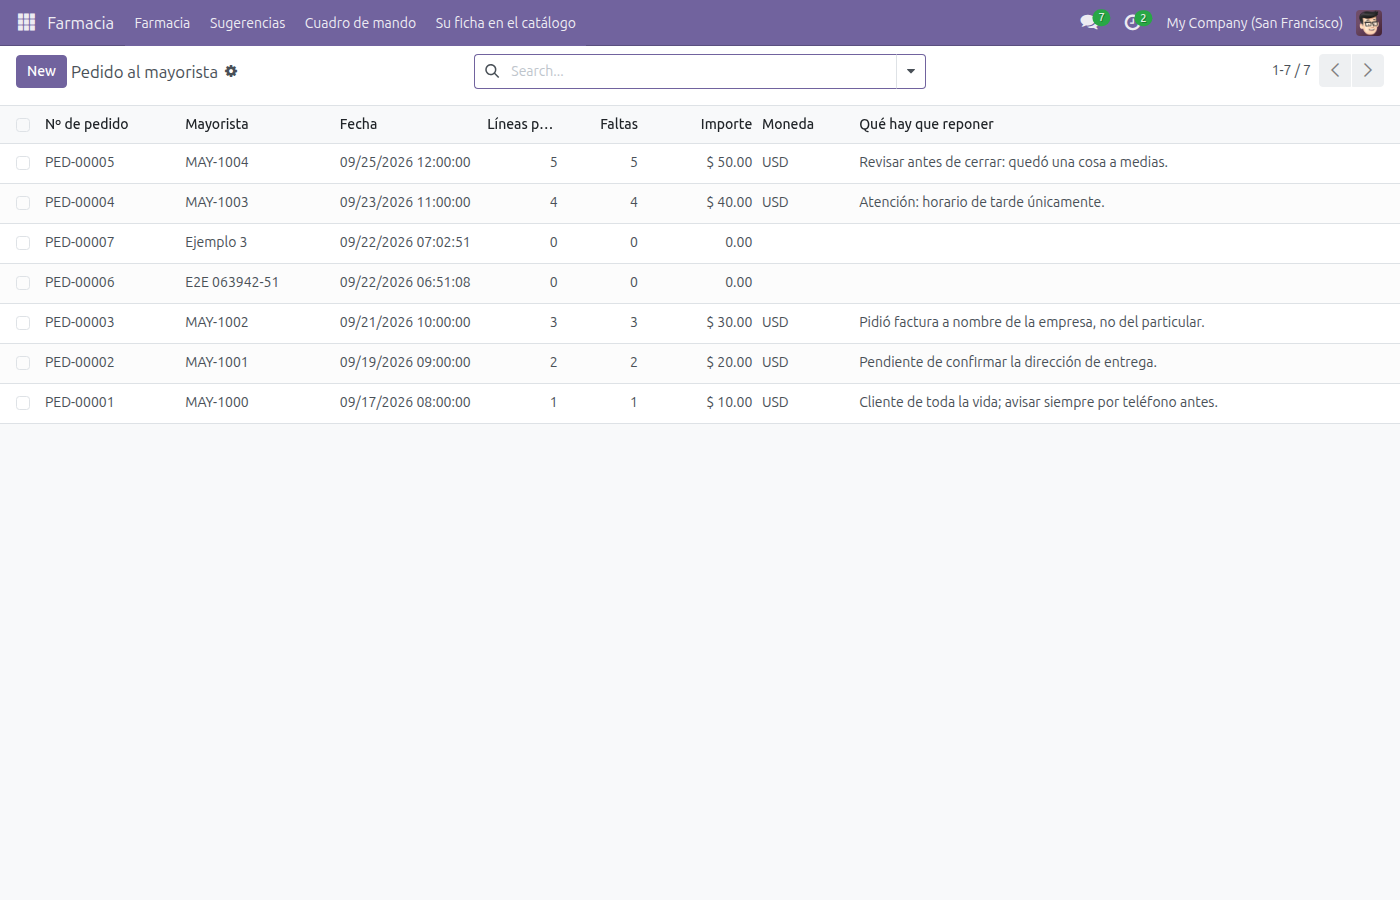The image size is (1400, 900).
Task: Open the company switcher My Company (San Francisco)
Action: coord(1254,22)
